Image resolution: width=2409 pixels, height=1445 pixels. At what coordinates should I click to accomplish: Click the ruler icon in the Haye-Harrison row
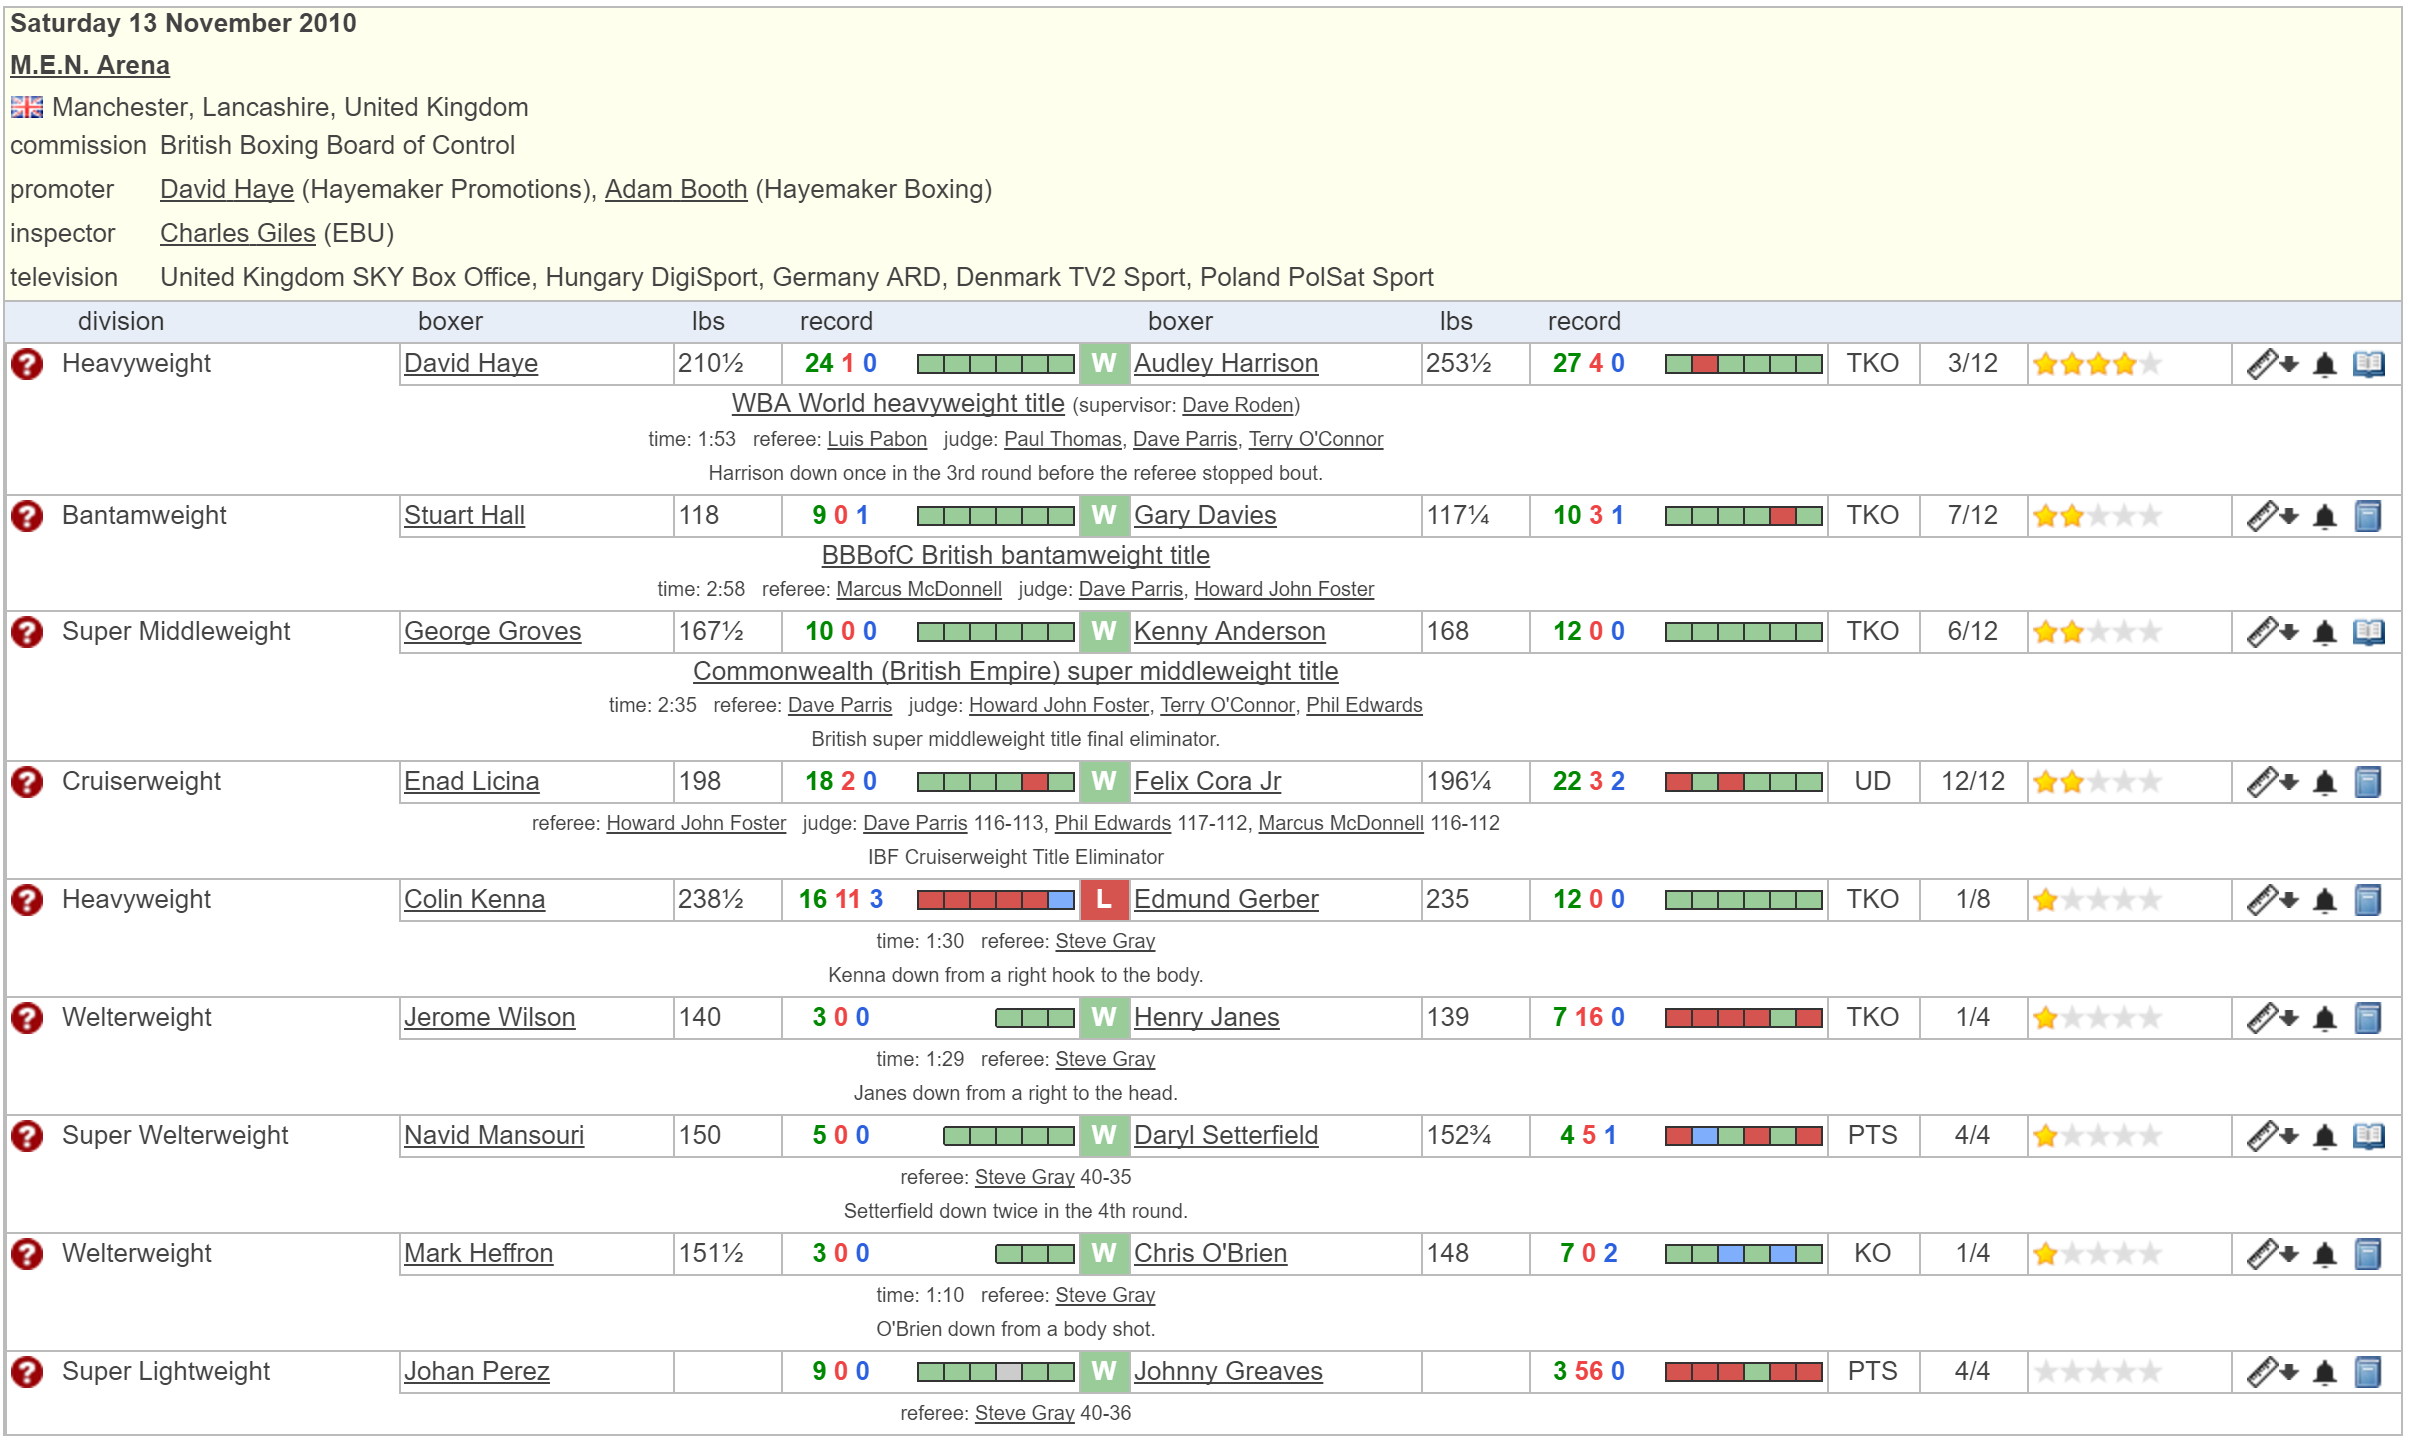pyautogui.click(x=2261, y=364)
